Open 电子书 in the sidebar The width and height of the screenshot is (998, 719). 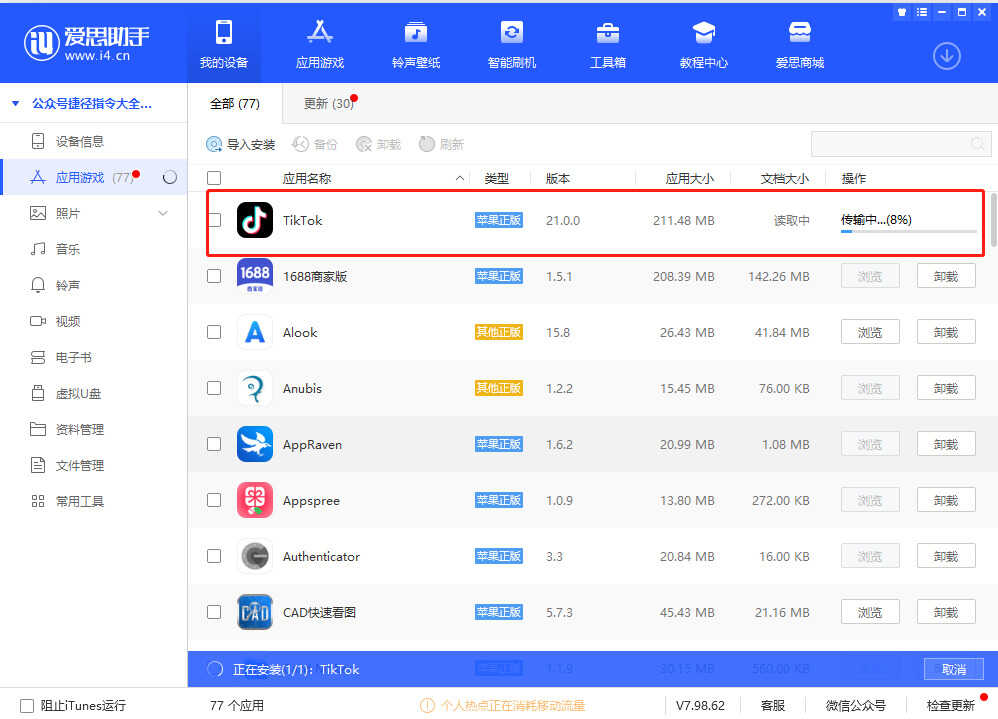click(94, 357)
